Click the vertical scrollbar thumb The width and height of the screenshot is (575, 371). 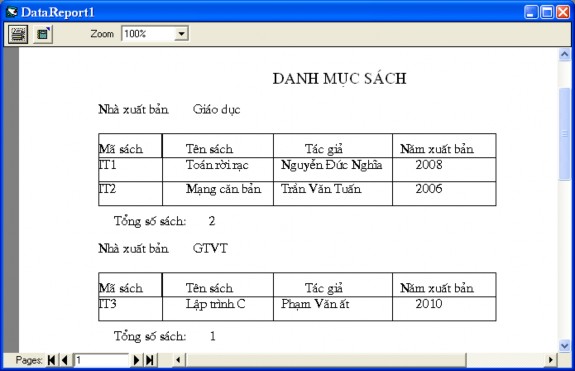point(564,134)
